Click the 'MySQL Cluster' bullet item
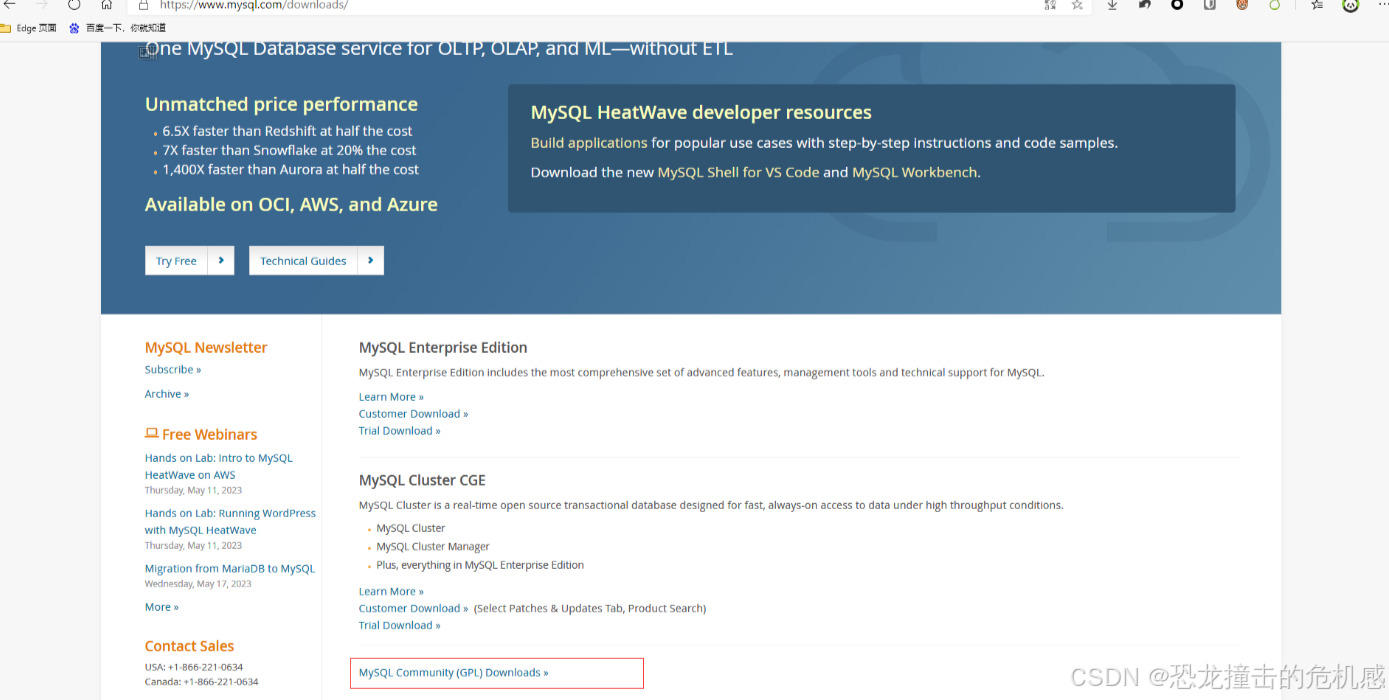1389x700 pixels. [x=411, y=528]
